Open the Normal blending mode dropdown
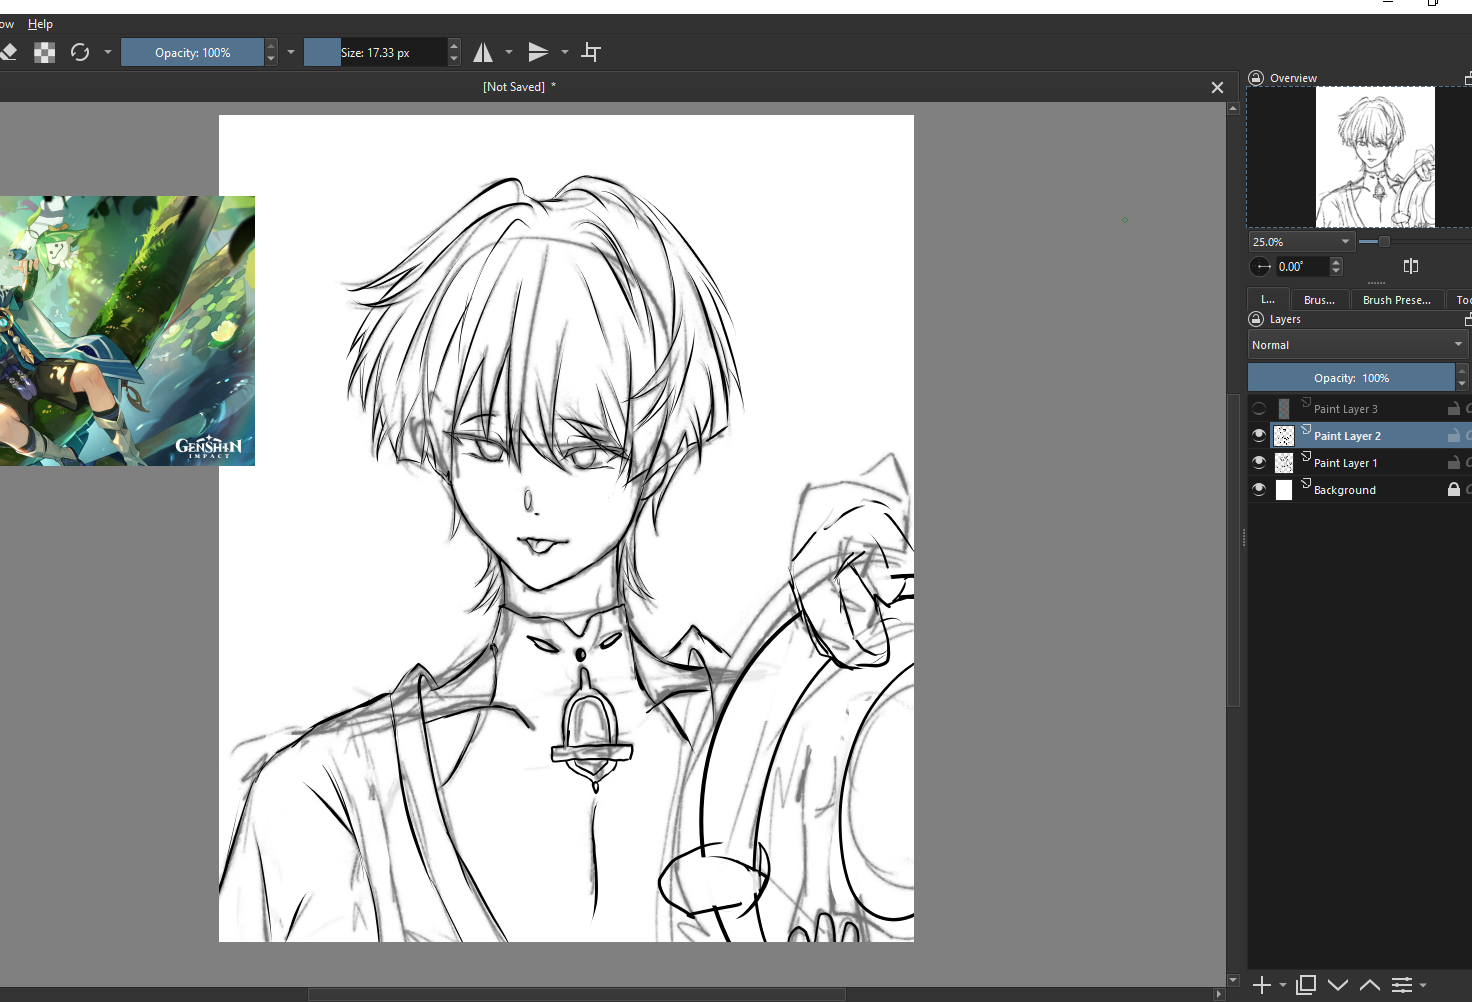Screen dimensions: 1472x1002 1357,345
